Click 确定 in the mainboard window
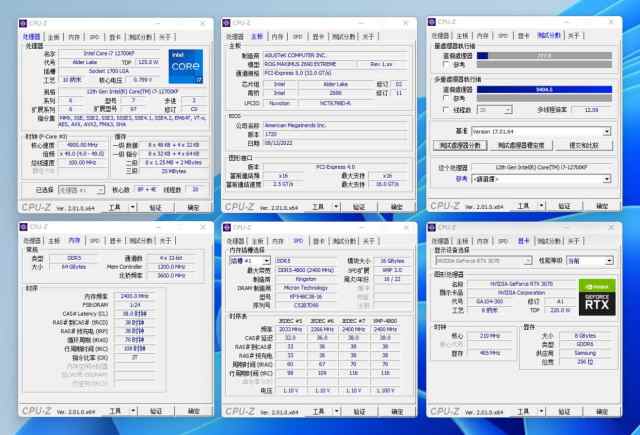 pos(396,207)
